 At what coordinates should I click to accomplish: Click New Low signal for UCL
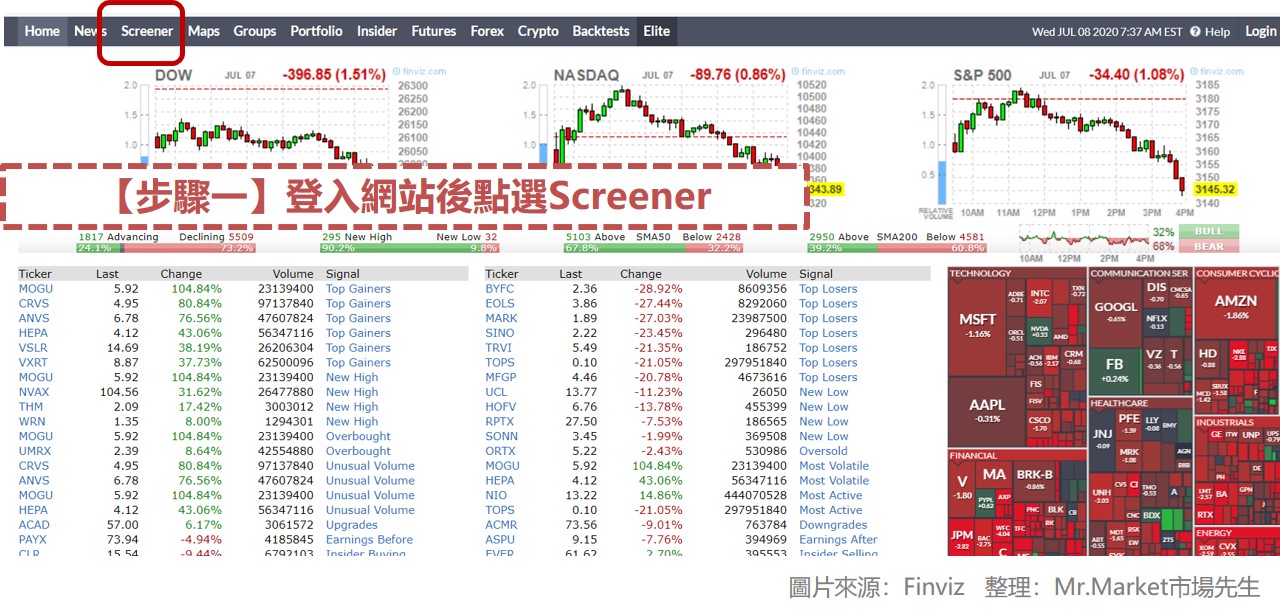[x=824, y=392]
